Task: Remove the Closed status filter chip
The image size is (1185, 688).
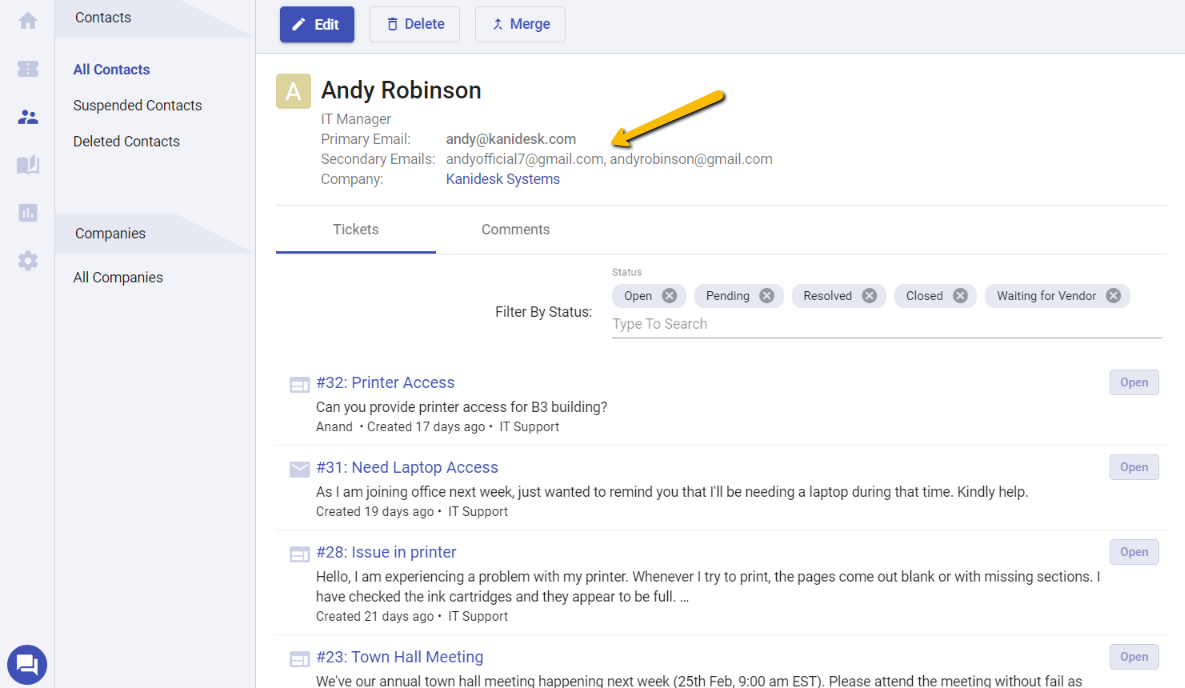Action: [959, 295]
